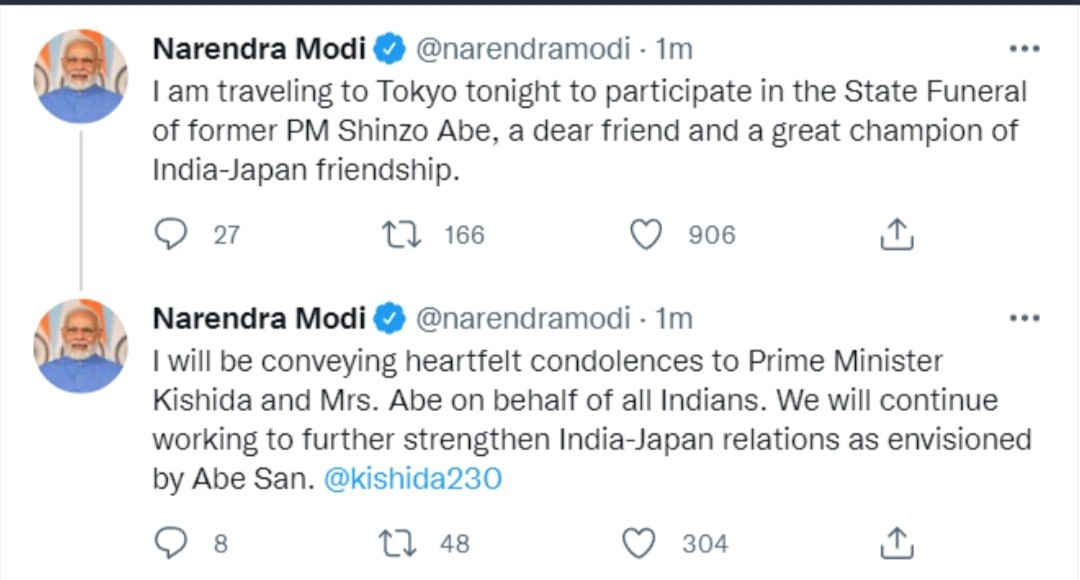
Task: Open the tweet text about India-Japan friendship
Action: click(589, 131)
